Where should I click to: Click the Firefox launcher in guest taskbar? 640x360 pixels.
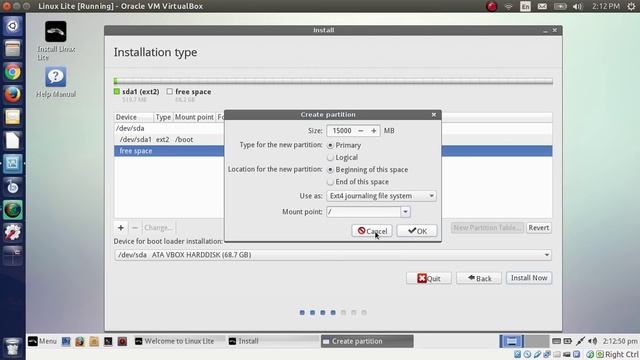[x=80, y=341]
